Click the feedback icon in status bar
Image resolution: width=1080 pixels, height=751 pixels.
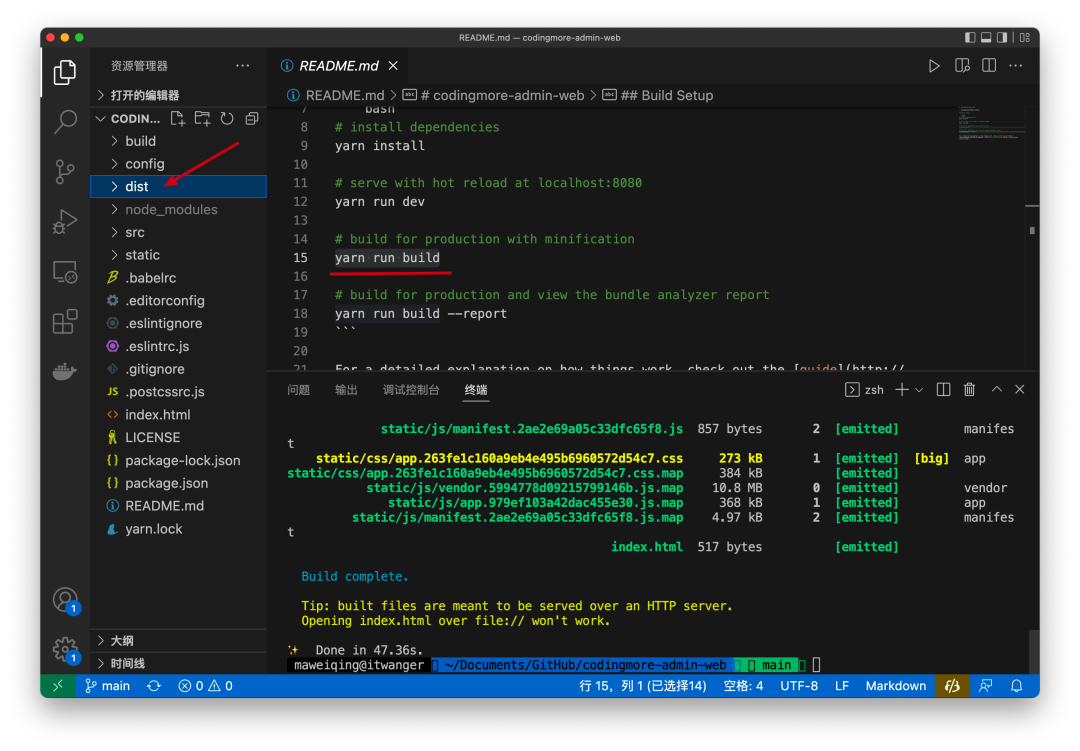[986, 686]
